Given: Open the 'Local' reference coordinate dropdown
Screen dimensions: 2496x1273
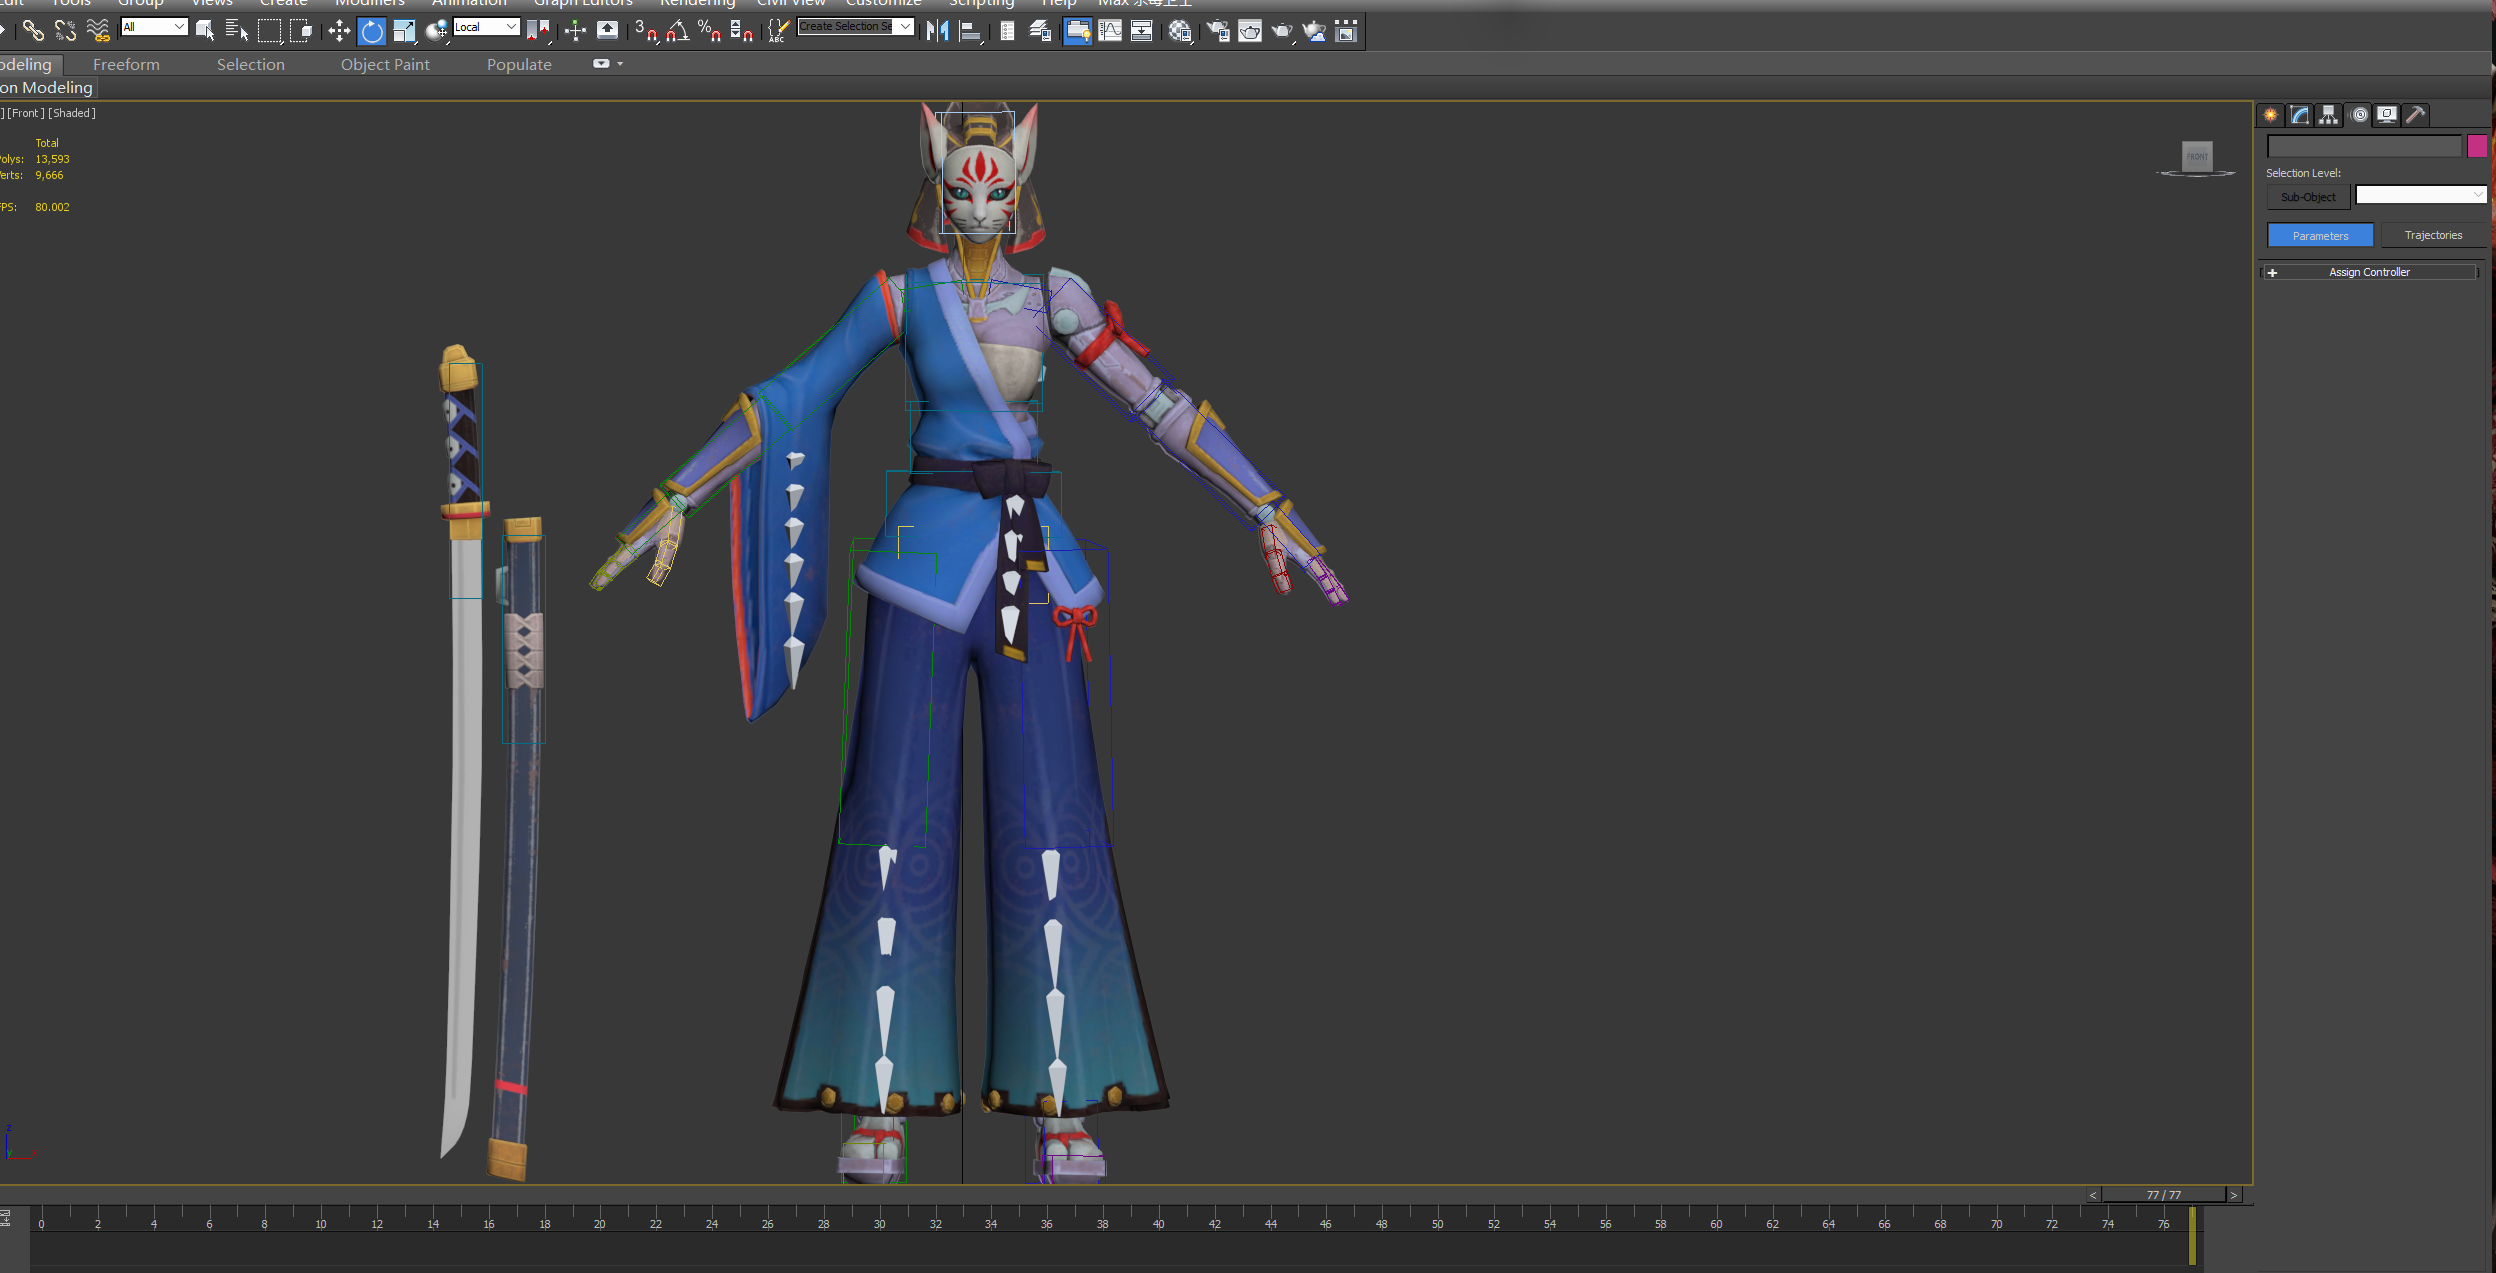Looking at the screenshot, I should click(486, 27).
